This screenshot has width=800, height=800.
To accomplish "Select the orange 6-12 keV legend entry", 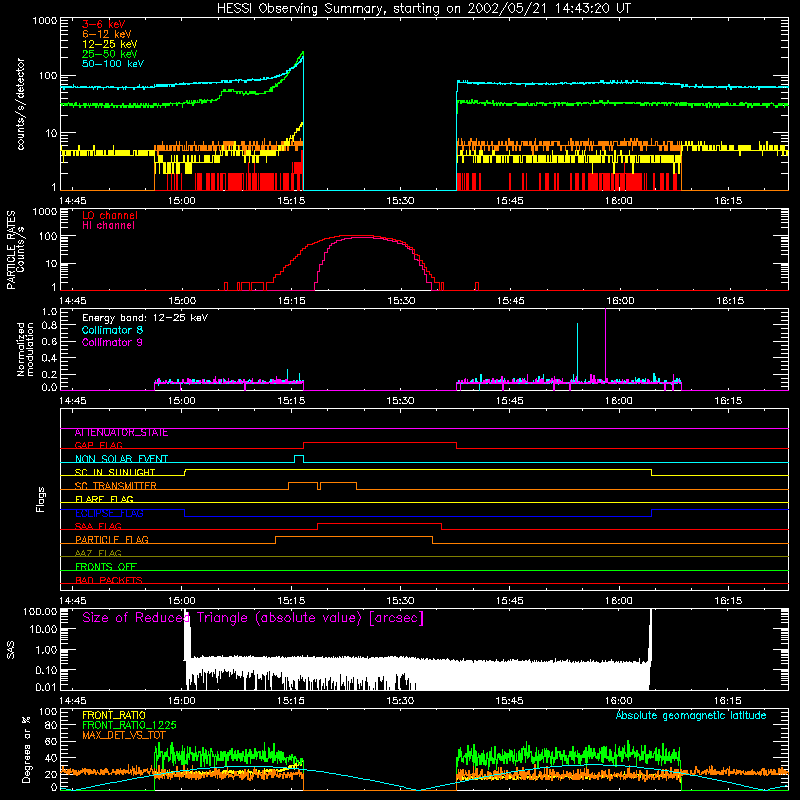I will (x=106, y=34).
